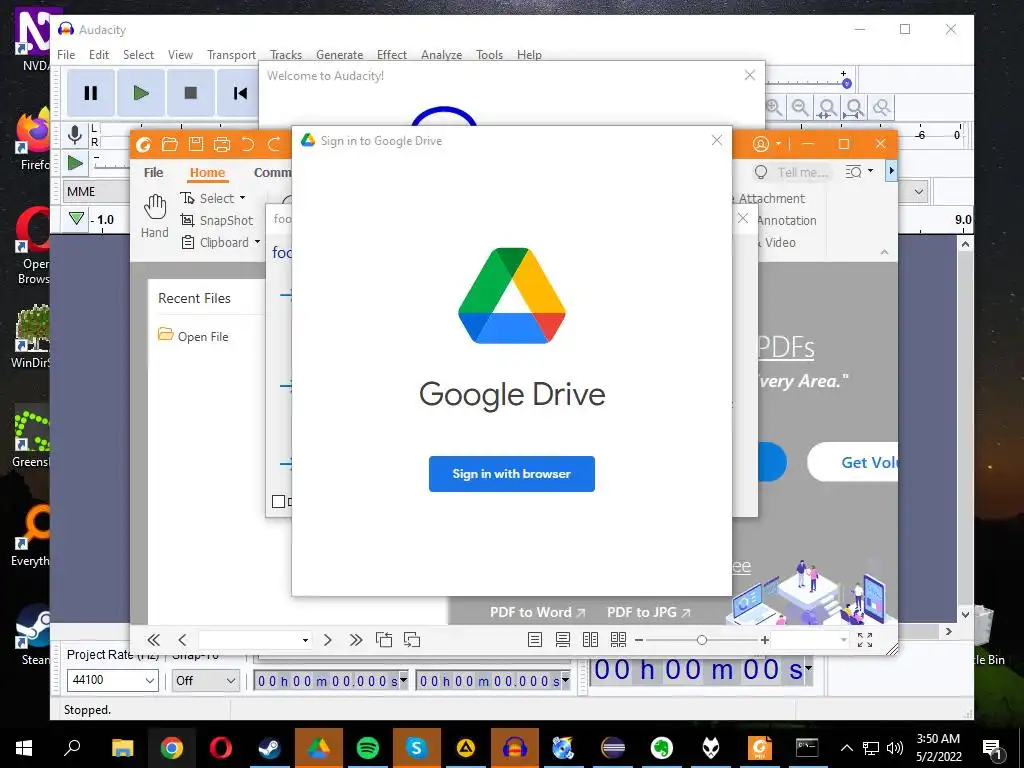Open the Analyze menu in Audacity
The height and width of the screenshot is (768, 1024).
point(441,55)
